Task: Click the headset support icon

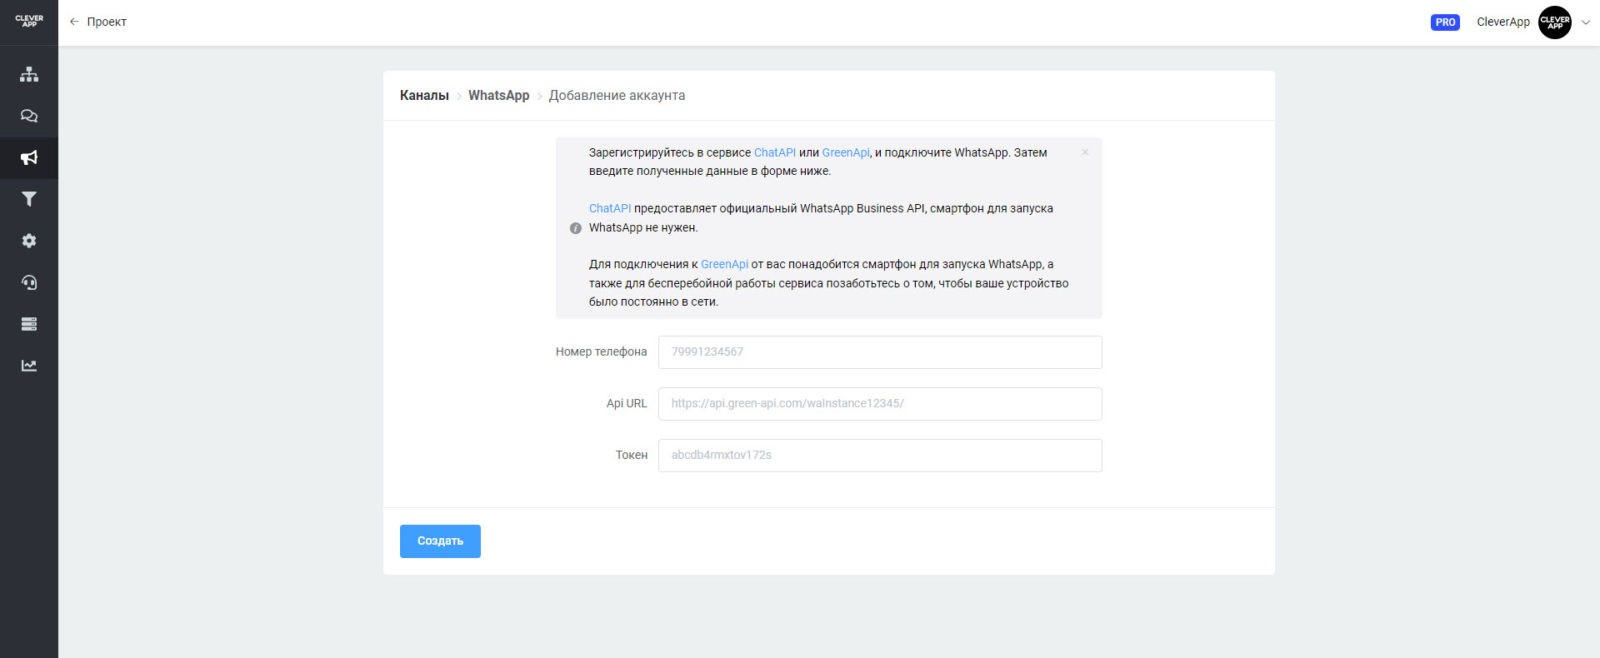Action: click(x=29, y=283)
